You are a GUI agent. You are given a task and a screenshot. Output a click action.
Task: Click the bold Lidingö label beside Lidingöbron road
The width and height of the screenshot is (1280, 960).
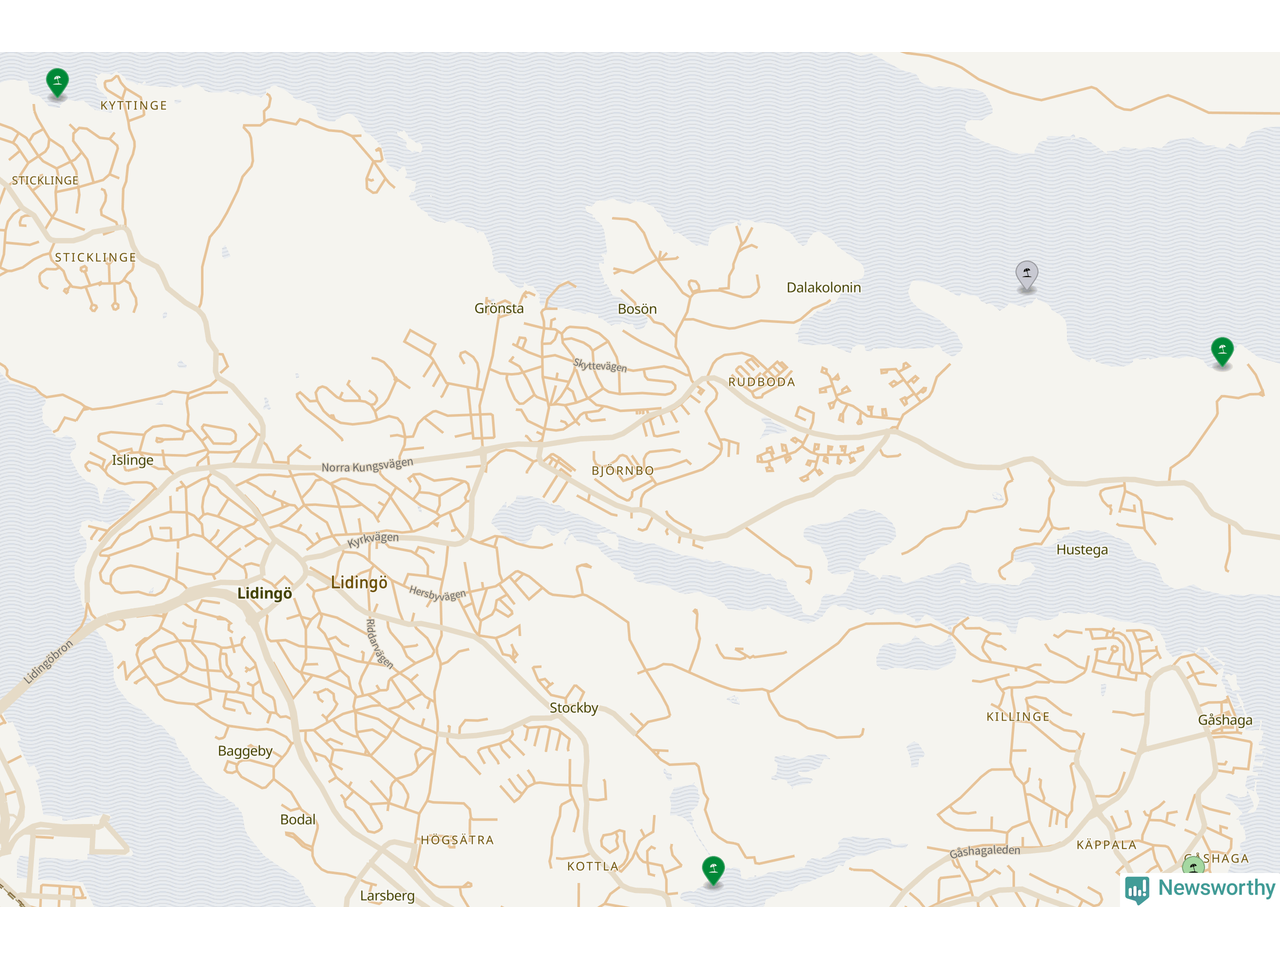point(265,593)
